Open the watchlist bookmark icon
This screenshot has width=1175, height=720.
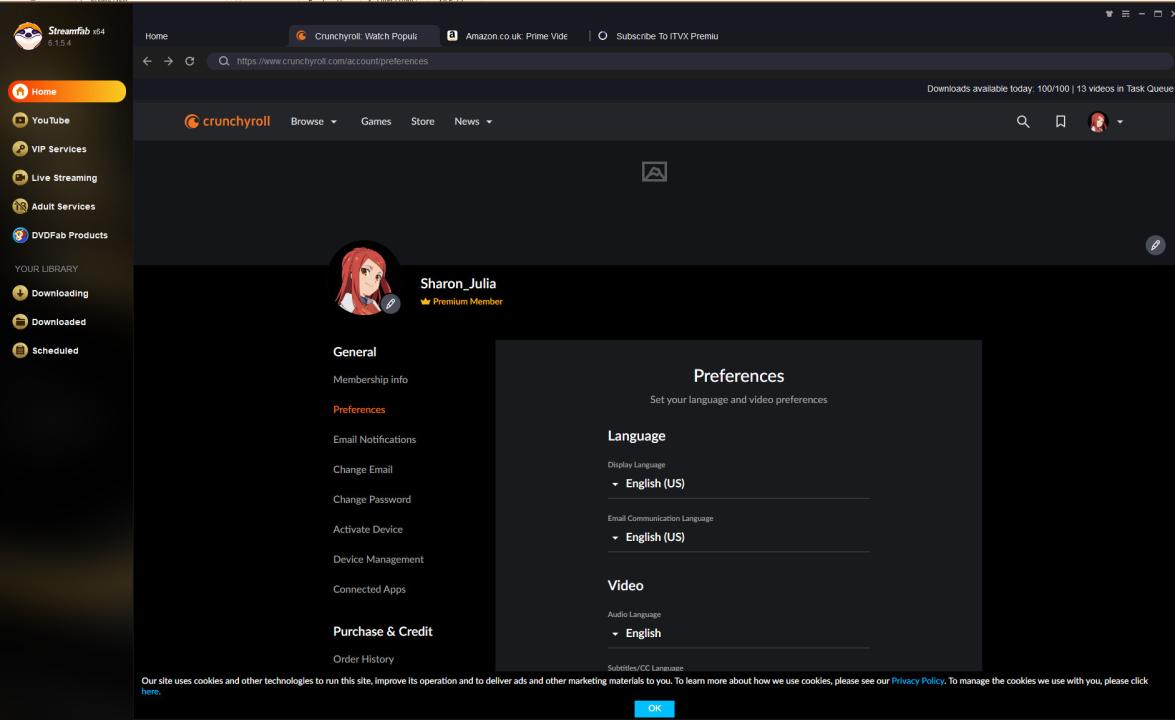click(x=1060, y=121)
